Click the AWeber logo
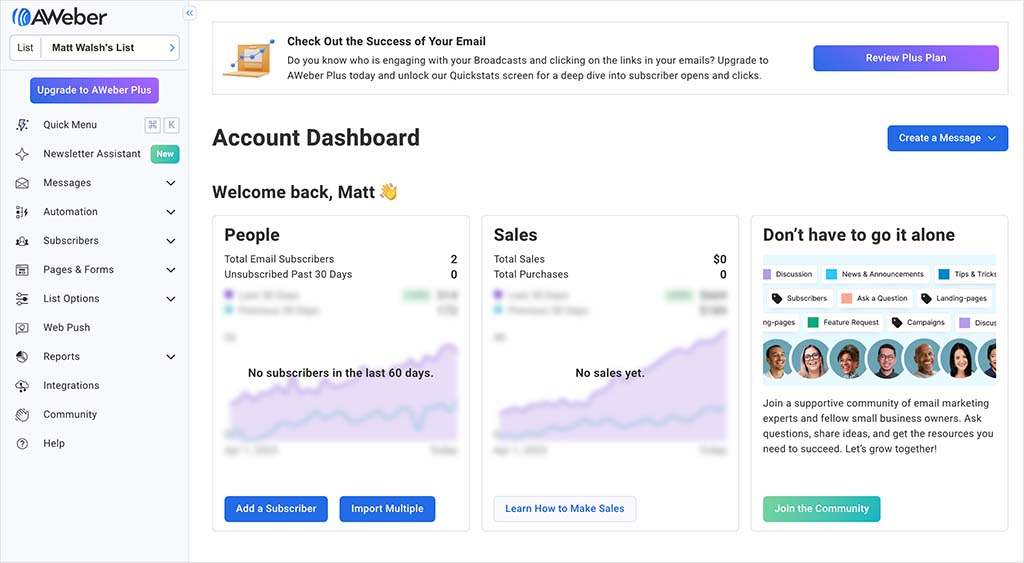1024x563 pixels. pyautogui.click(x=60, y=16)
